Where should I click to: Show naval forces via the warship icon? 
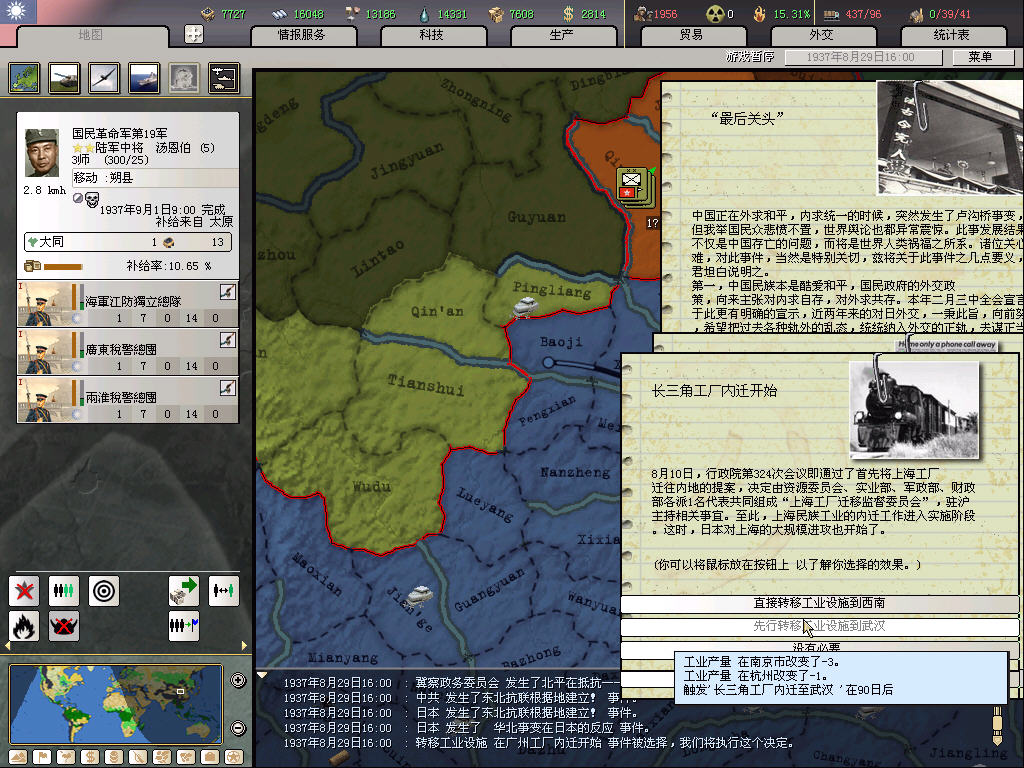(x=144, y=78)
